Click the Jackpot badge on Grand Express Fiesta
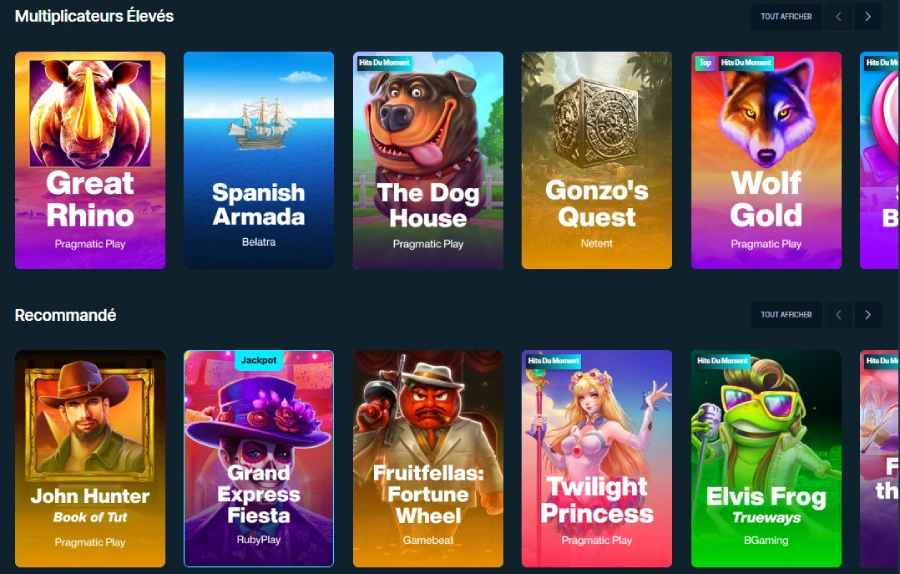Viewport: 900px width, 574px height. coord(259,360)
